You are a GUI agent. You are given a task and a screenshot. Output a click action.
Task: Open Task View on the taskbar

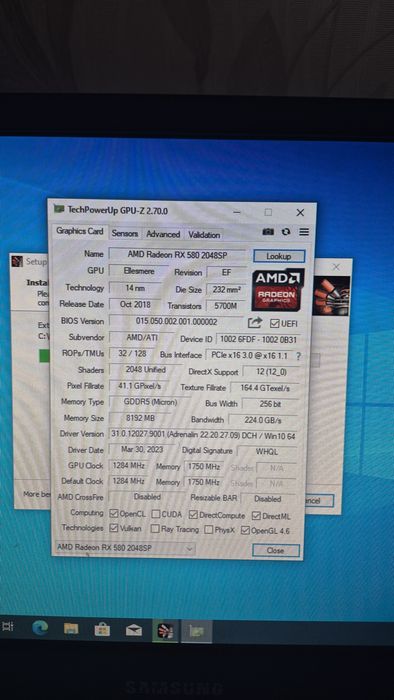pos(8,626)
